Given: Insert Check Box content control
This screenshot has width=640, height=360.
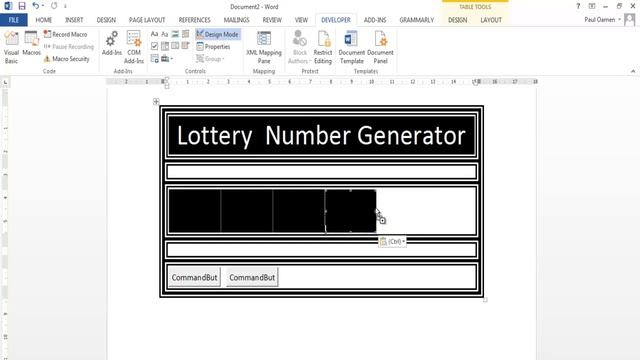Looking at the screenshot, I should (154, 46).
